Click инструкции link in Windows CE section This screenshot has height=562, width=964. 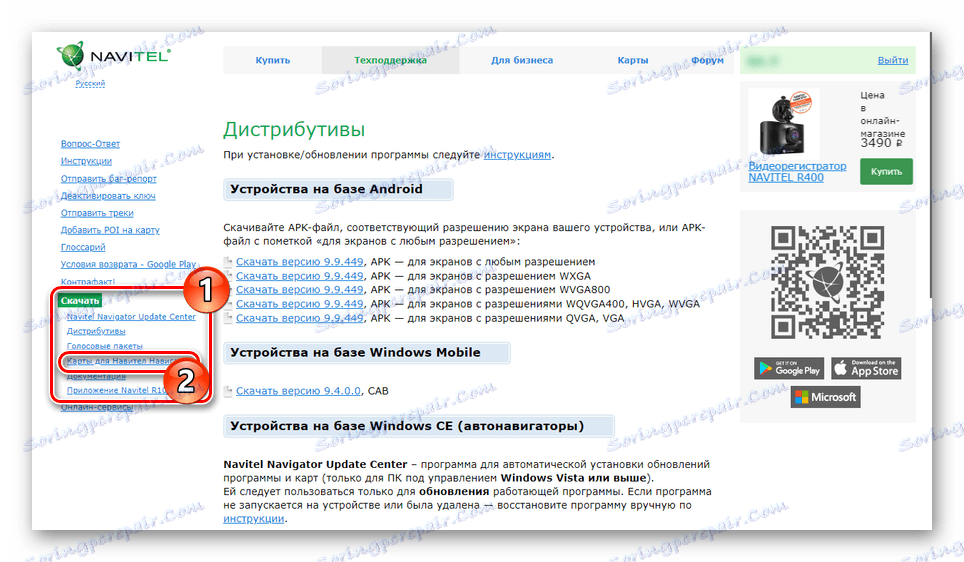pyautogui.click(x=254, y=519)
